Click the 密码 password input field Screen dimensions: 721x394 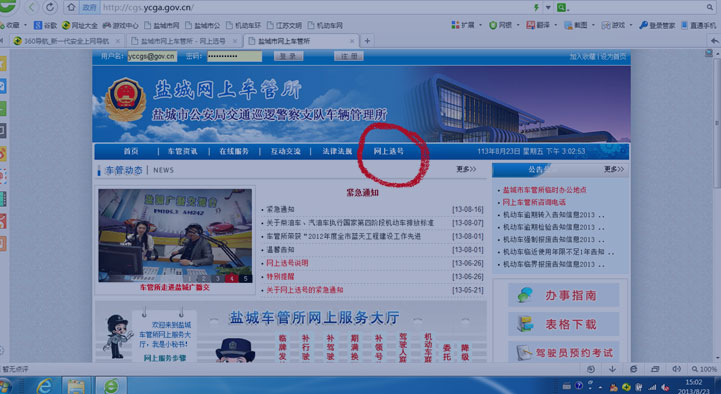235,56
